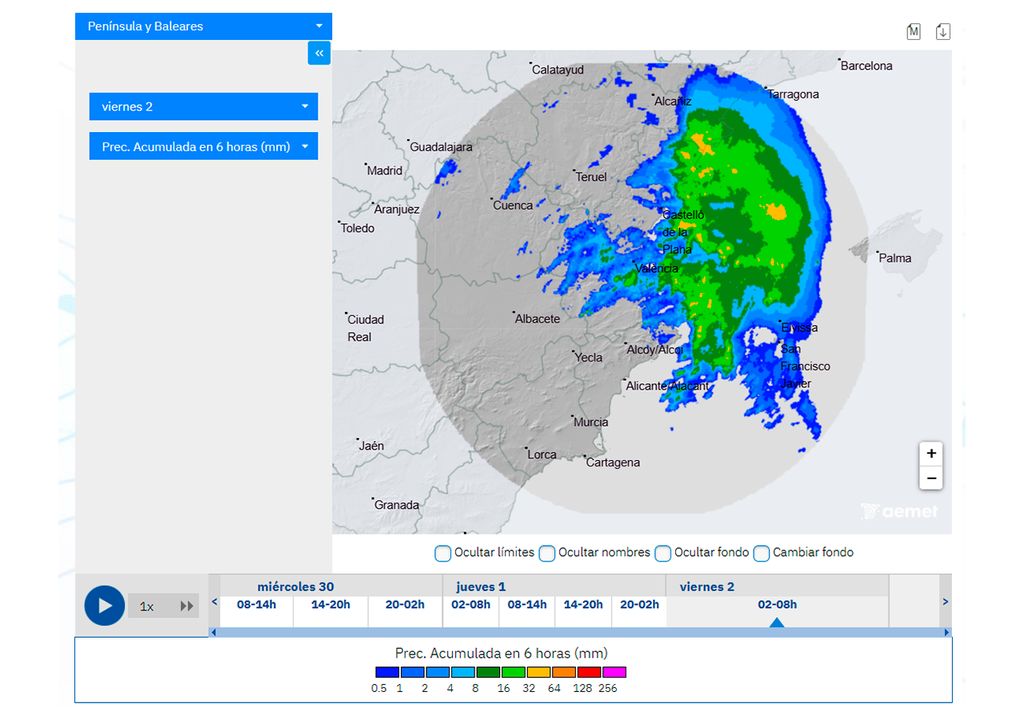Click the timeline scrollbar right end arrow
1024x720 pixels.
click(946, 632)
